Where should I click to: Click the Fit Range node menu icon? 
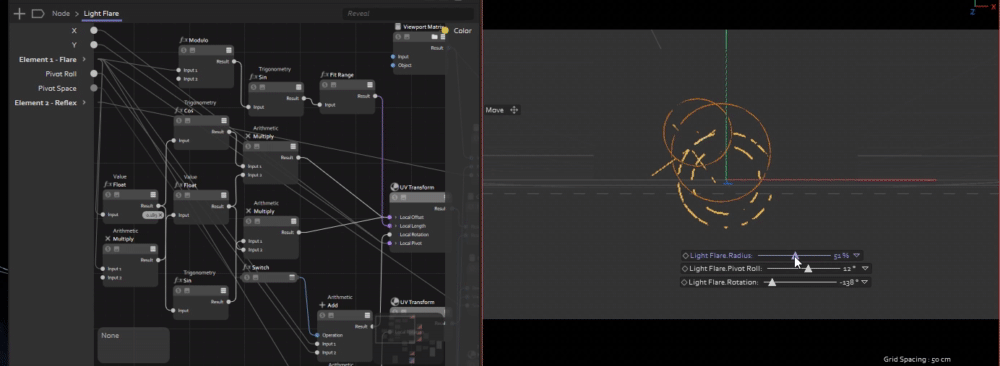tap(369, 85)
